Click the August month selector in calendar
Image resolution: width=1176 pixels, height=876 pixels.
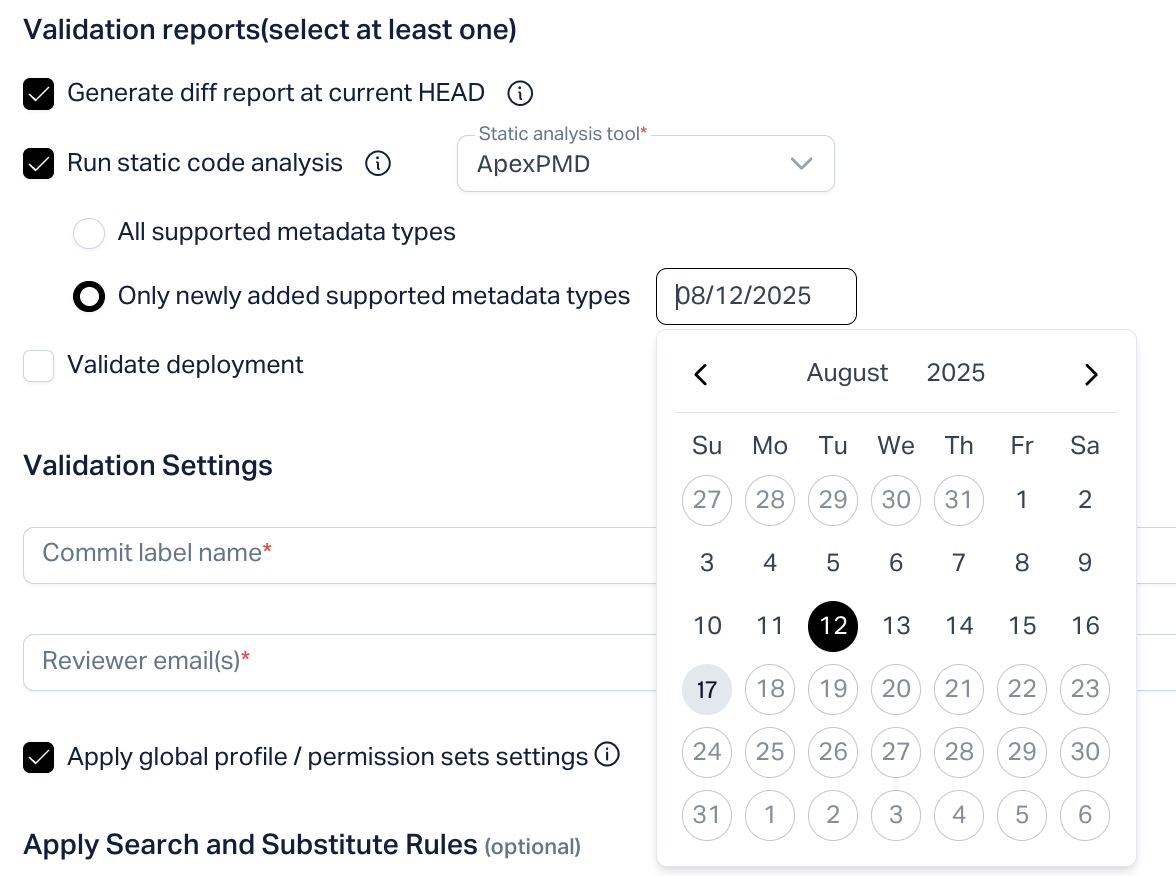click(847, 373)
